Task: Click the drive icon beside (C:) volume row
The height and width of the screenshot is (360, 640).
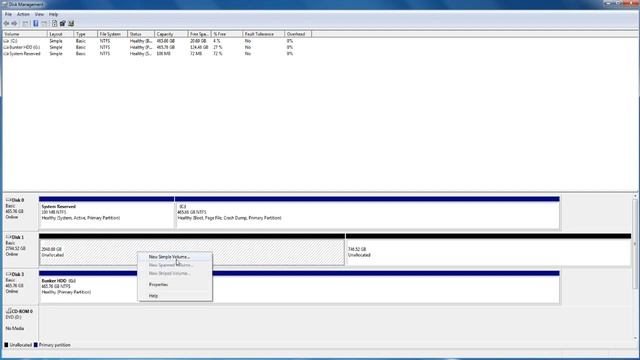Action: click(6, 41)
